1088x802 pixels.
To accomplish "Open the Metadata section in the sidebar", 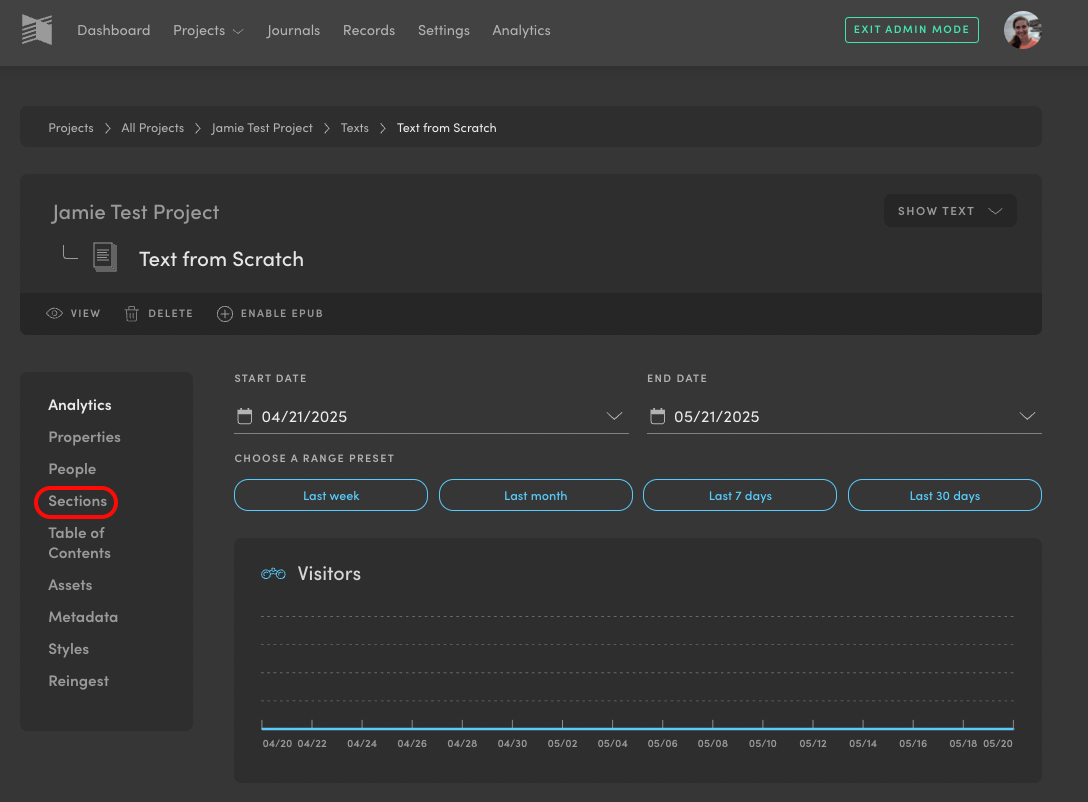I will point(83,616).
